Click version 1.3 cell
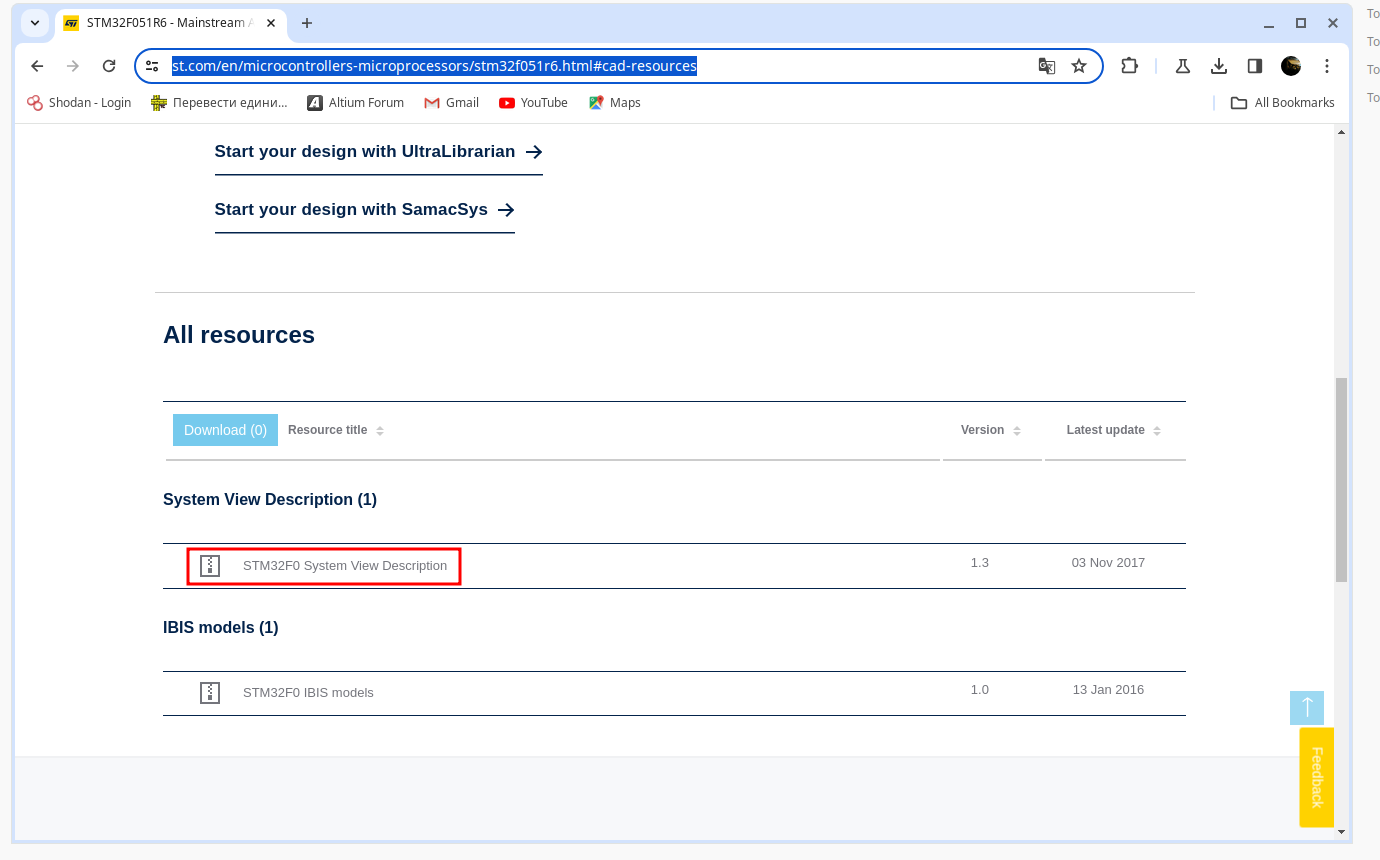 (980, 563)
